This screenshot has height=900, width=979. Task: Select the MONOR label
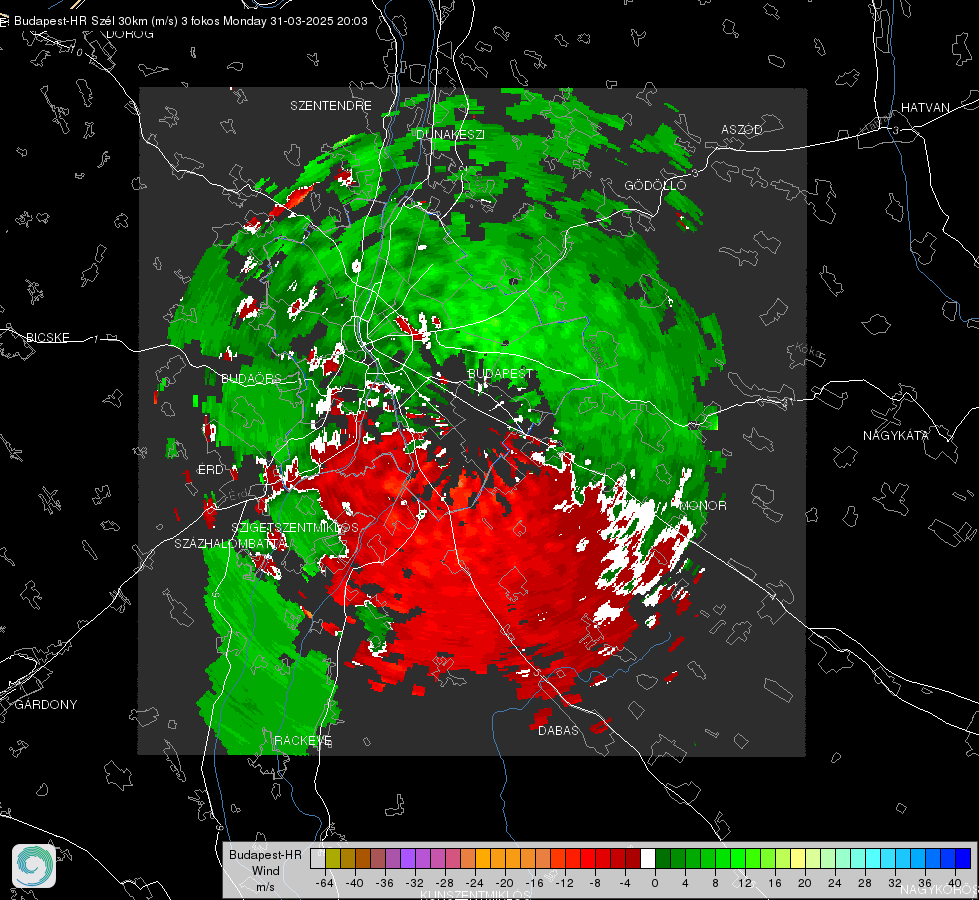click(x=702, y=505)
